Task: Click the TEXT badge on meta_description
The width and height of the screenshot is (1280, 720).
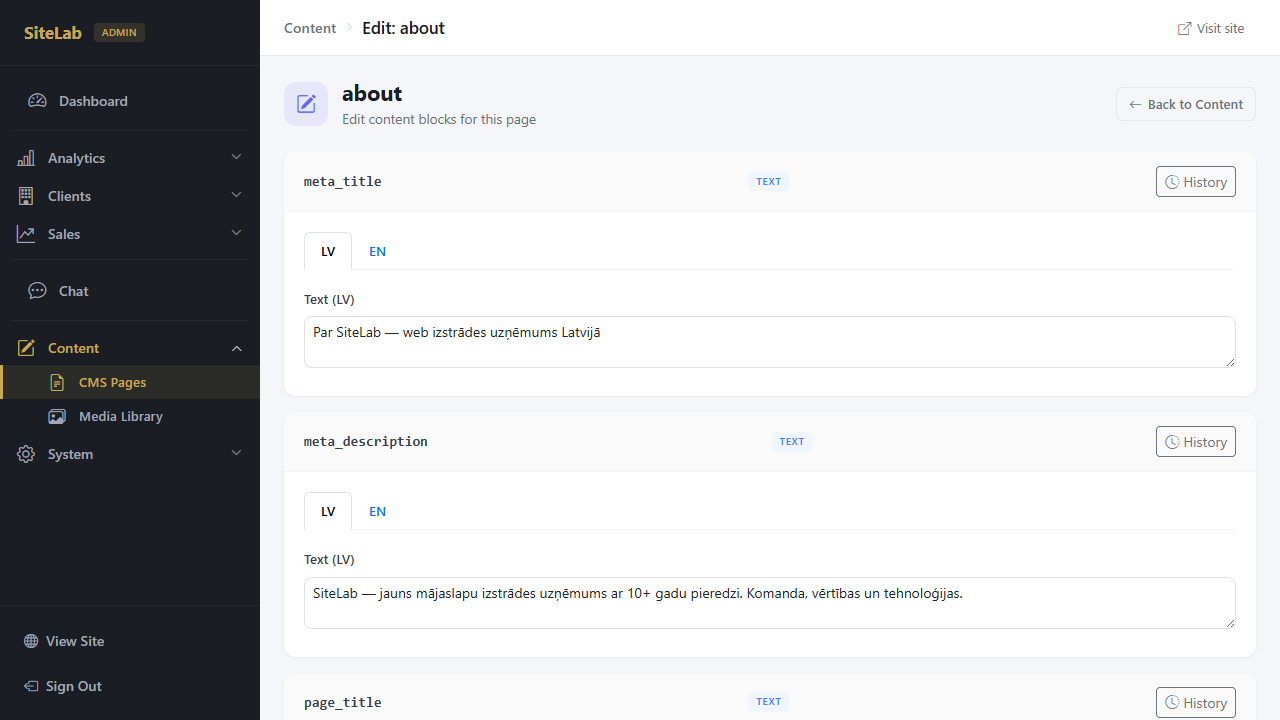Action: click(791, 441)
